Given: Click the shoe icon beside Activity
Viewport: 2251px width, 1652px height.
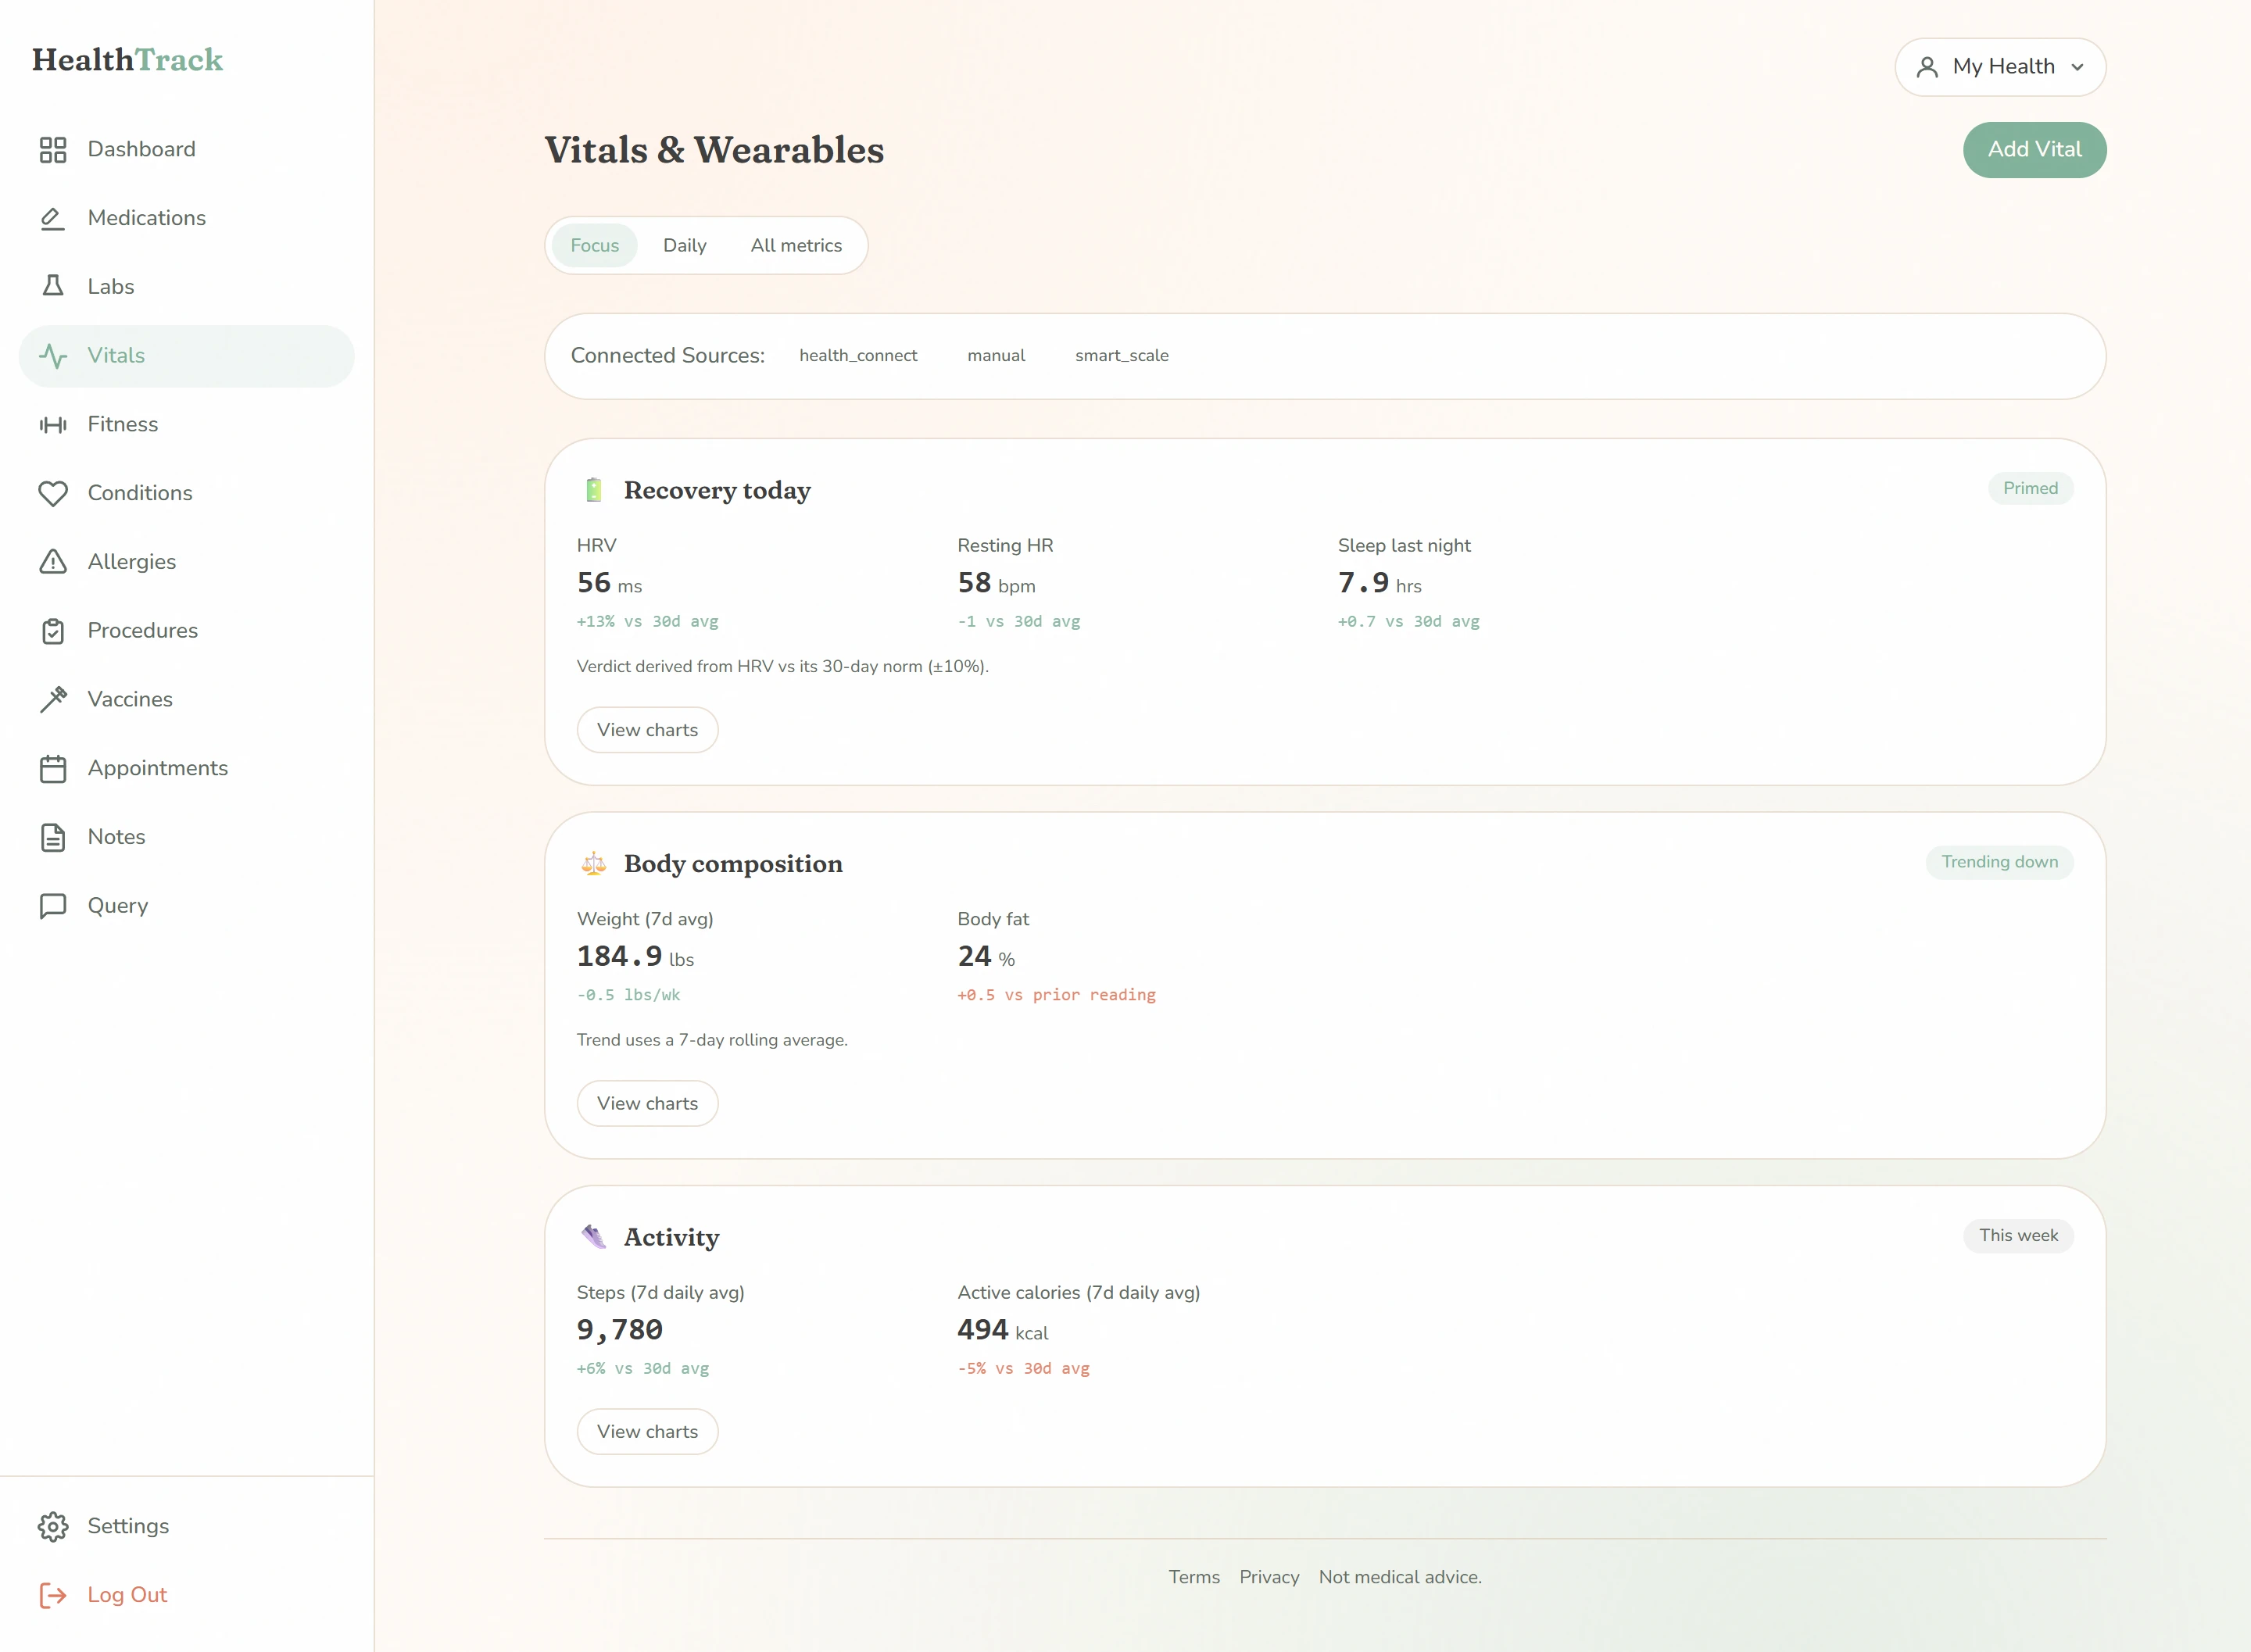Looking at the screenshot, I should [594, 1237].
